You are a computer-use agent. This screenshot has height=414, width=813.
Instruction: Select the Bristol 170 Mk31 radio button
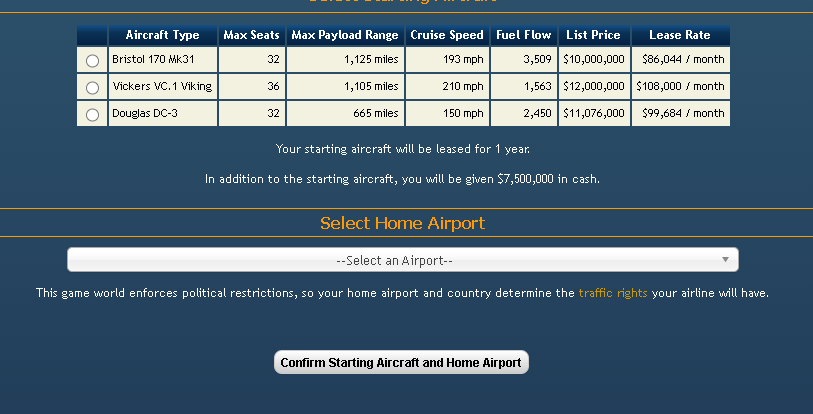click(x=92, y=61)
